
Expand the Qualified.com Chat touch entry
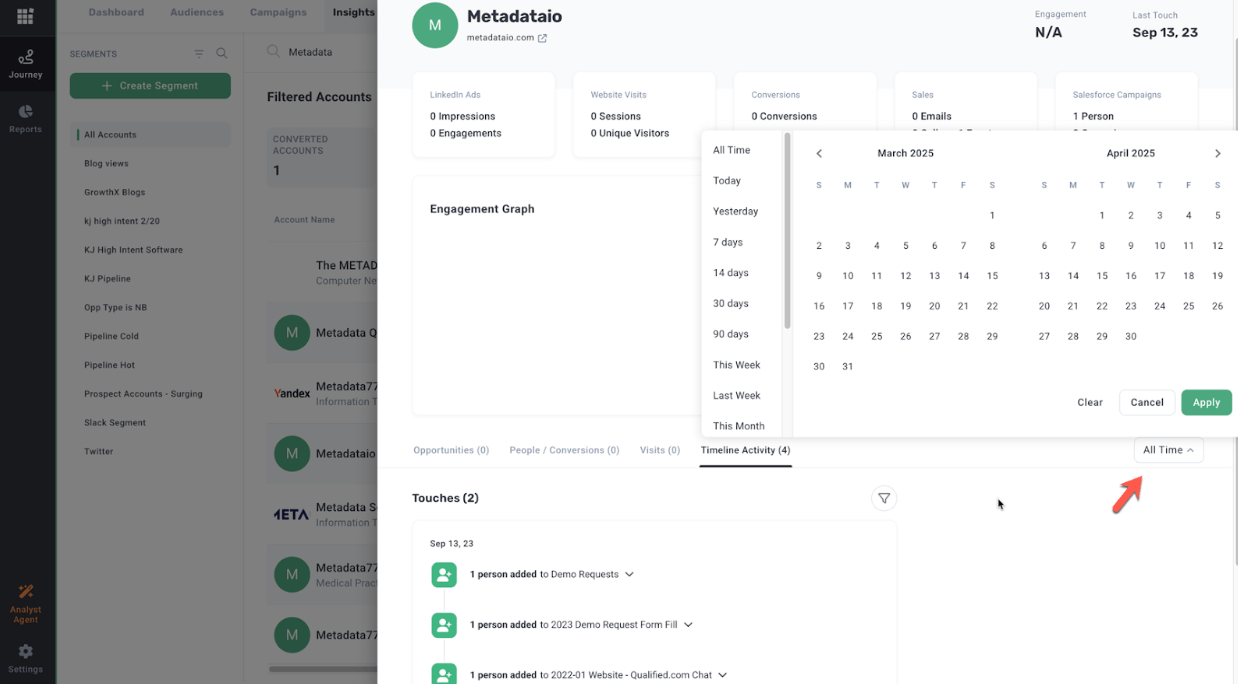(723, 675)
